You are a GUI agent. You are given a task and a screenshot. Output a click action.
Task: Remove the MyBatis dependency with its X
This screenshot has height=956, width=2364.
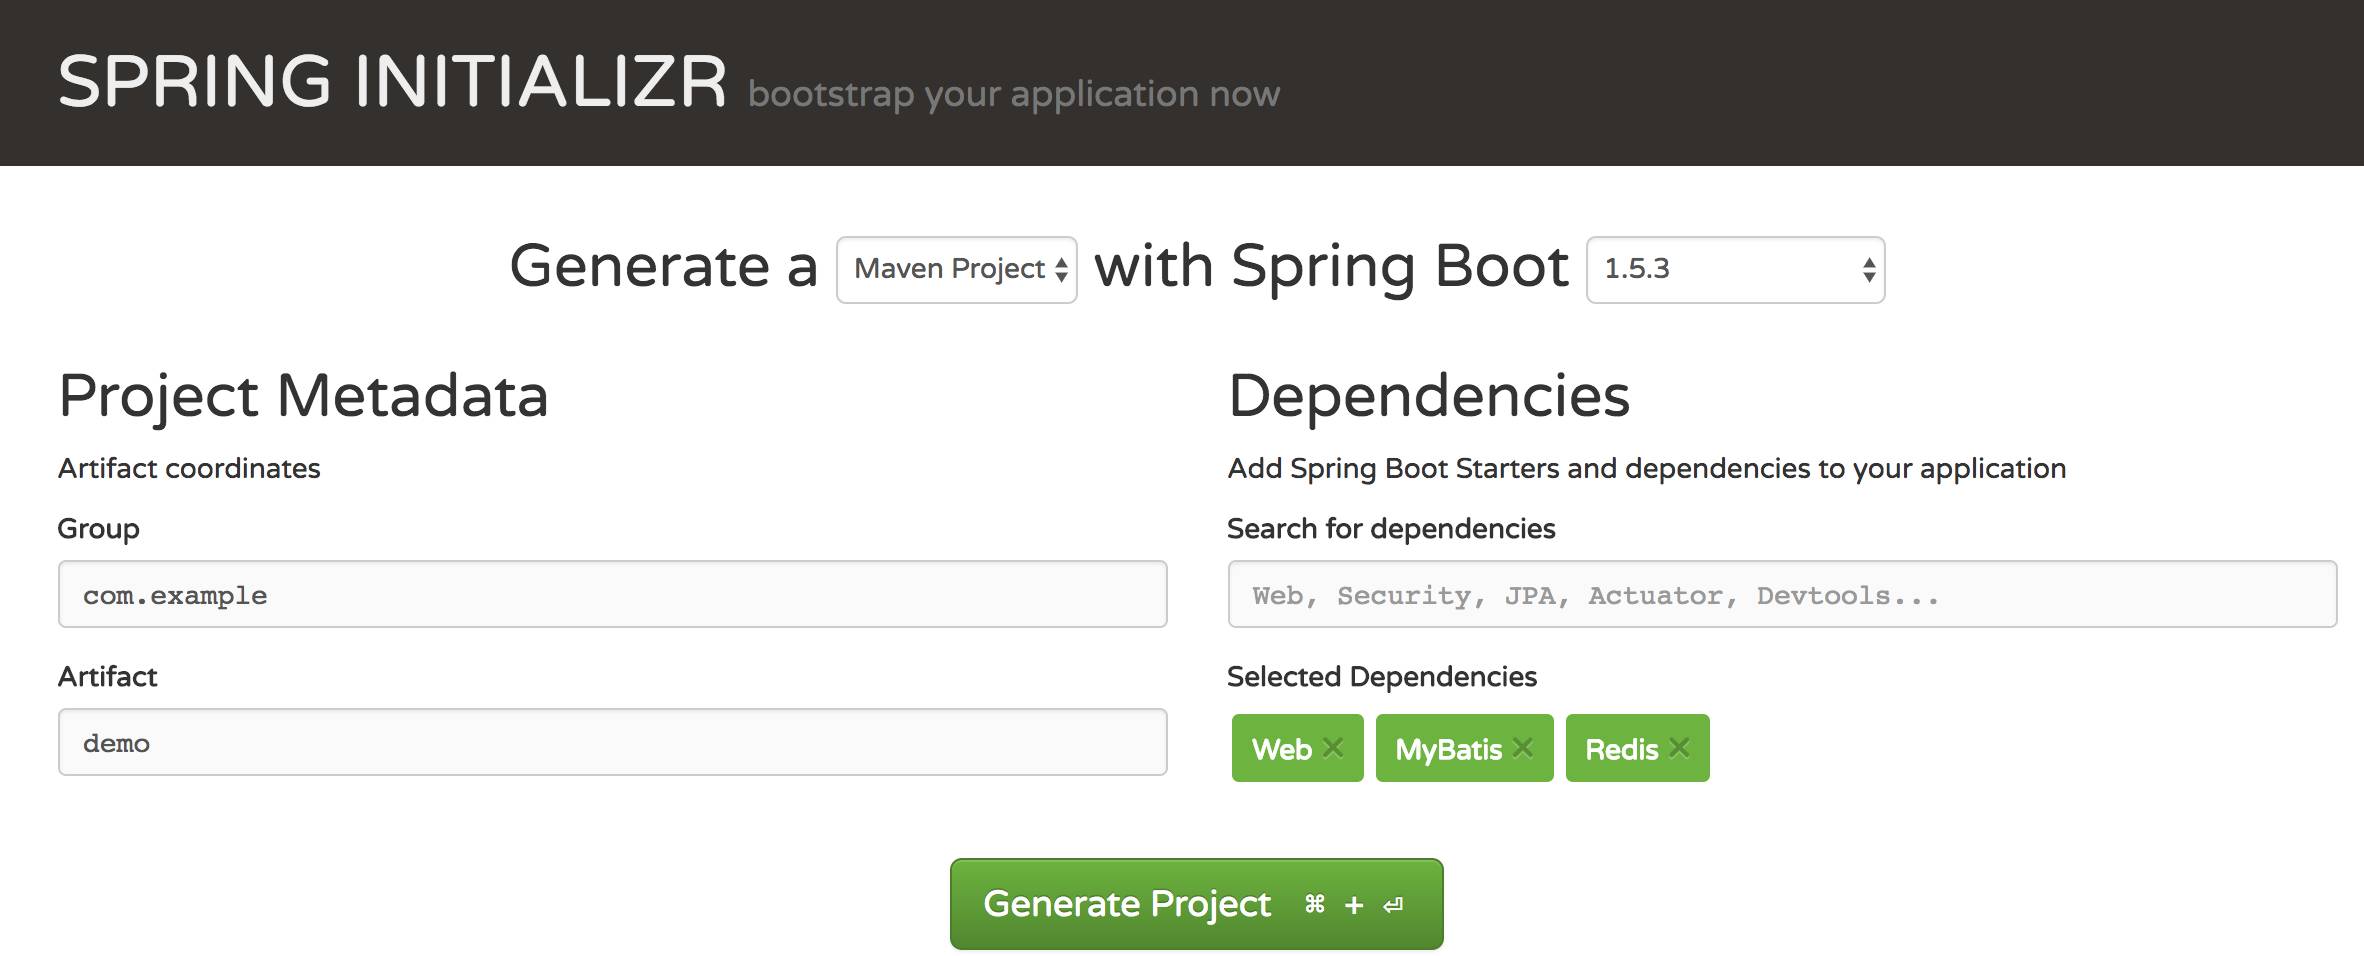click(1523, 748)
